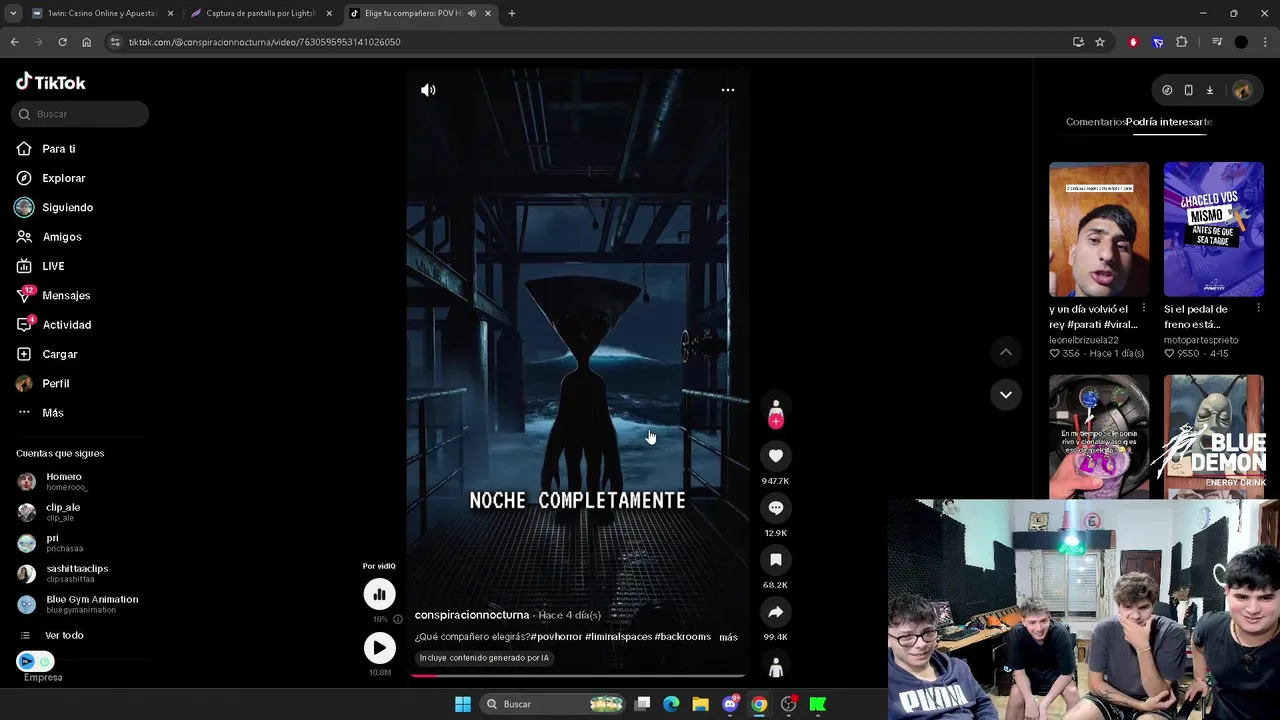Open options for 'Si el pedal de freno' video
Viewport: 1280px width, 720px height.
(1258, 308)
